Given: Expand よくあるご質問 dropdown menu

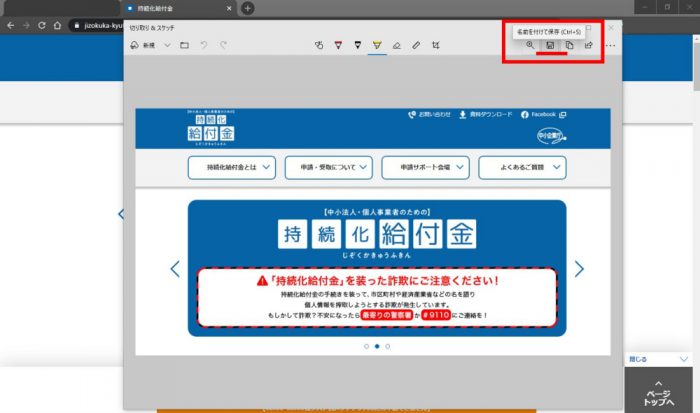Looking at the screenshot, I should (522, 167).
